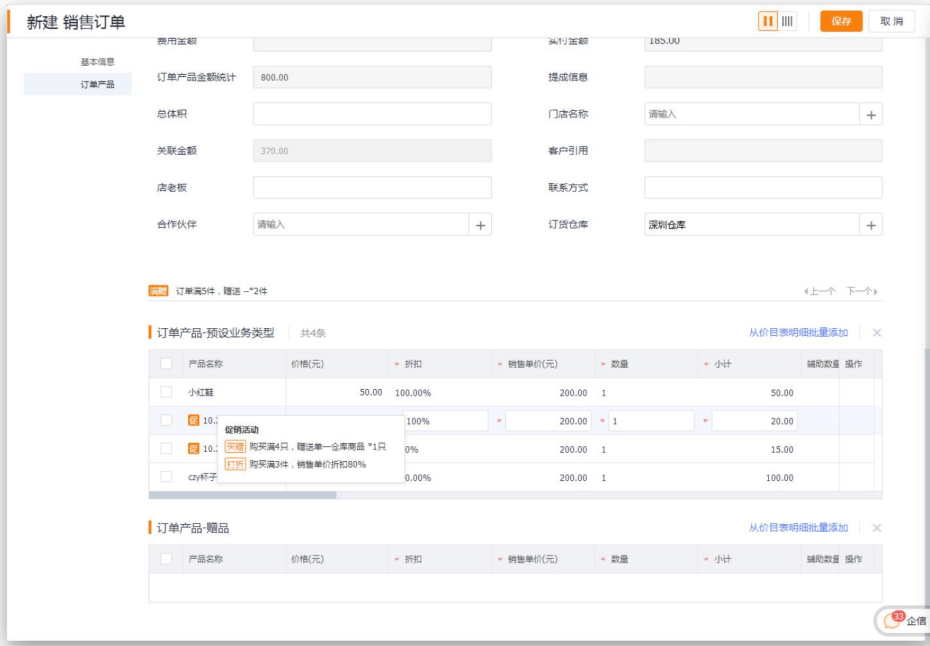Switch to two-column layout icon

click(768, 21)
